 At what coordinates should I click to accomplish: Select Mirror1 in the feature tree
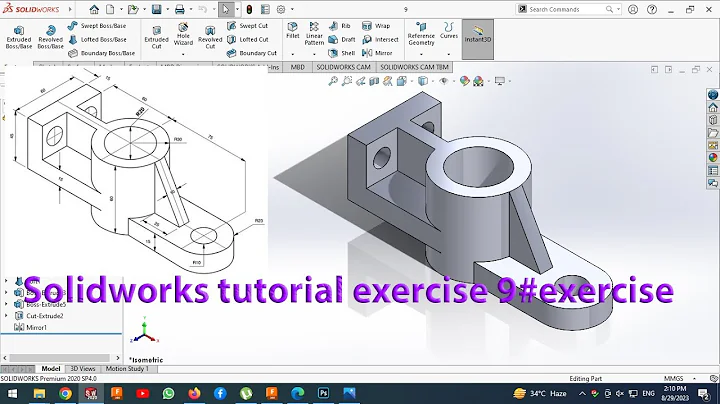coord(31,327)
